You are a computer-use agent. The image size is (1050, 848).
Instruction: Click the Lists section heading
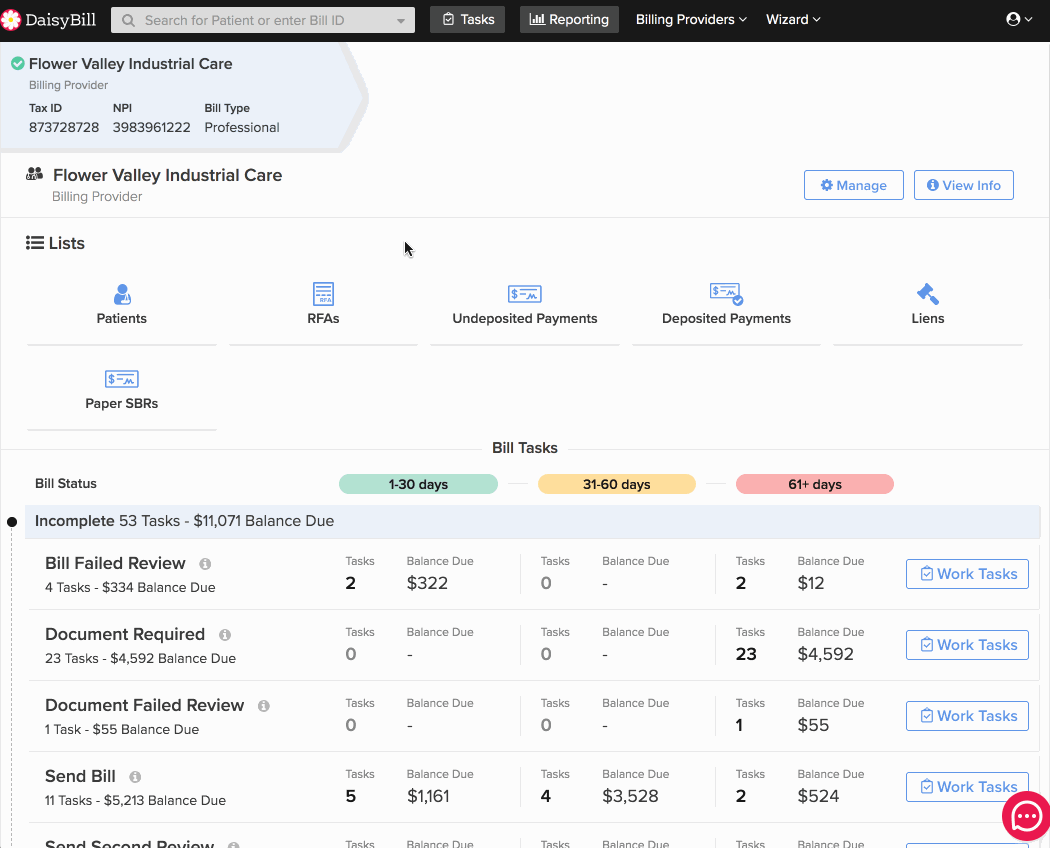(56, 243)
